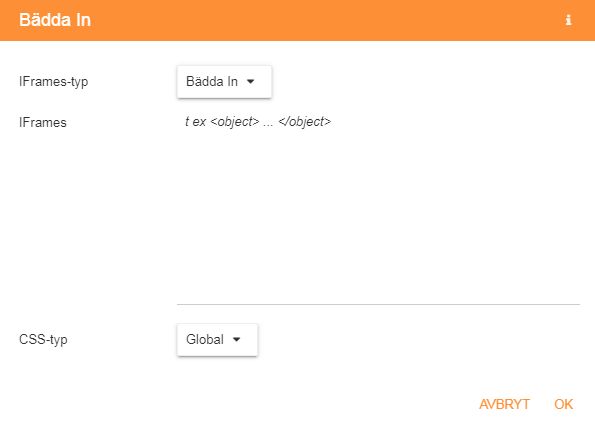Click the arrow beside Bädda In dropdown

tap(250, 82)
